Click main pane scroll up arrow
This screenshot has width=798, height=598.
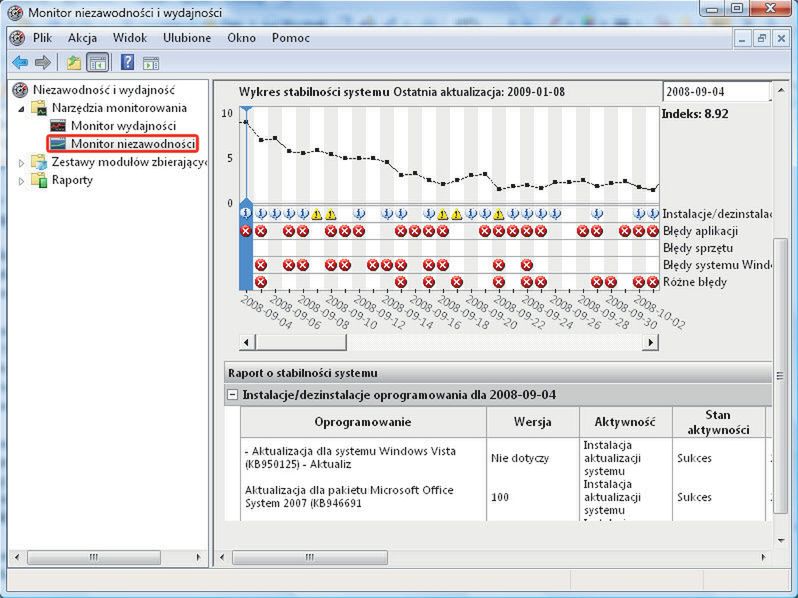tap(780, 91)
